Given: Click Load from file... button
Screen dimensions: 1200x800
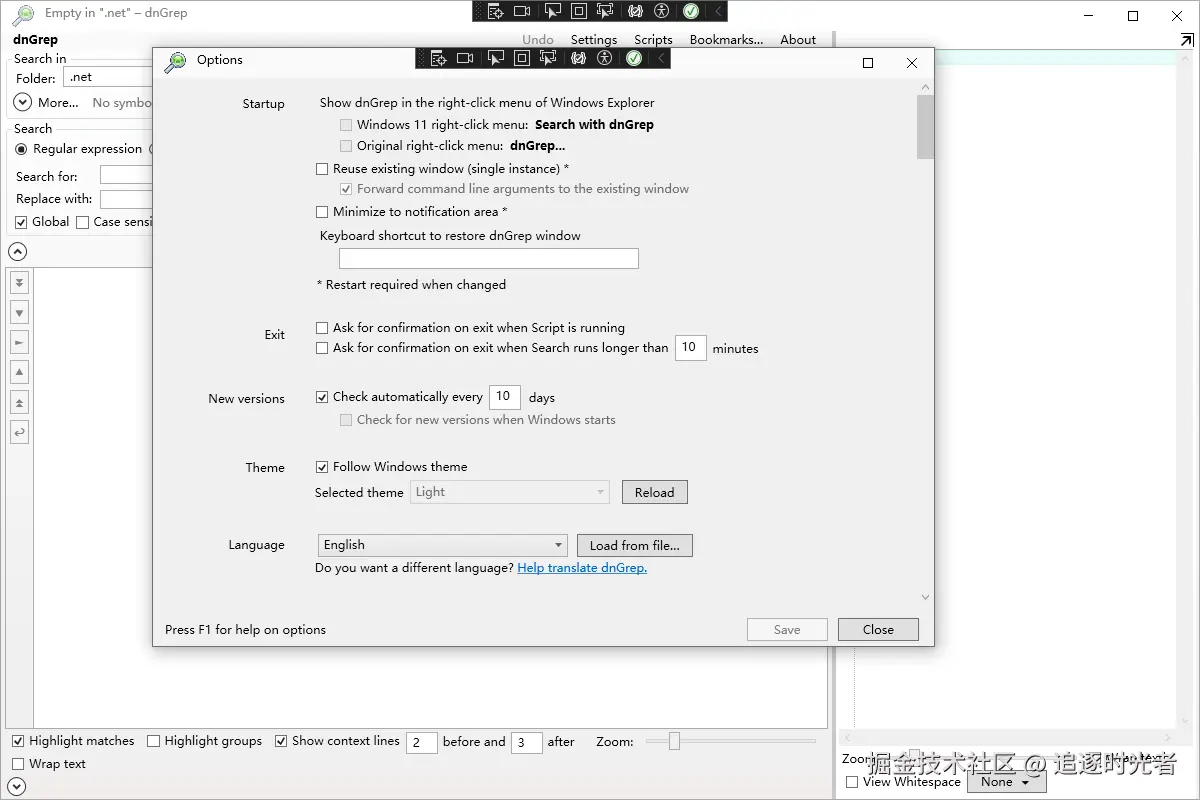Looking at the screenshot, I should [x=635, y=545].
